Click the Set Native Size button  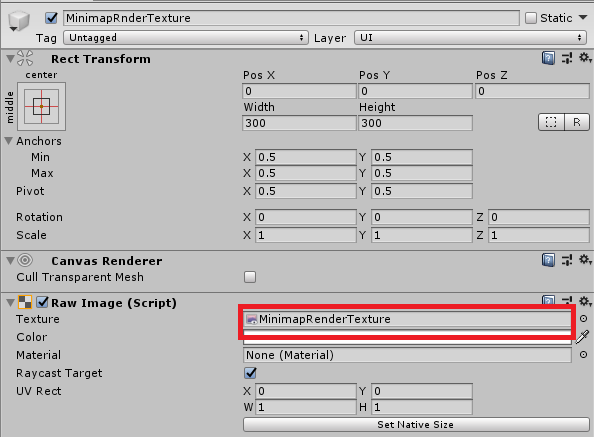pos(416,425)
